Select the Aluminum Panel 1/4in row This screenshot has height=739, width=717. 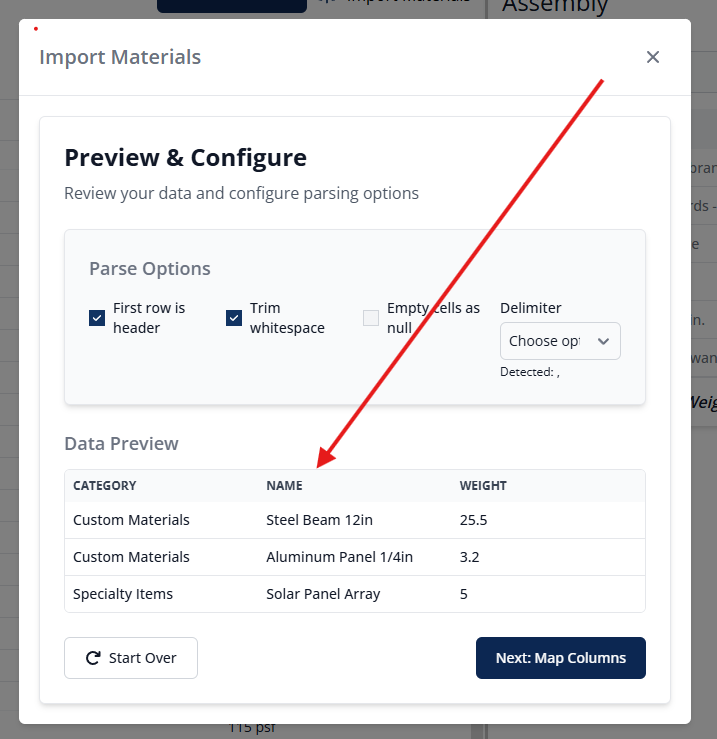pyautogui.click(x=339, y=557)
